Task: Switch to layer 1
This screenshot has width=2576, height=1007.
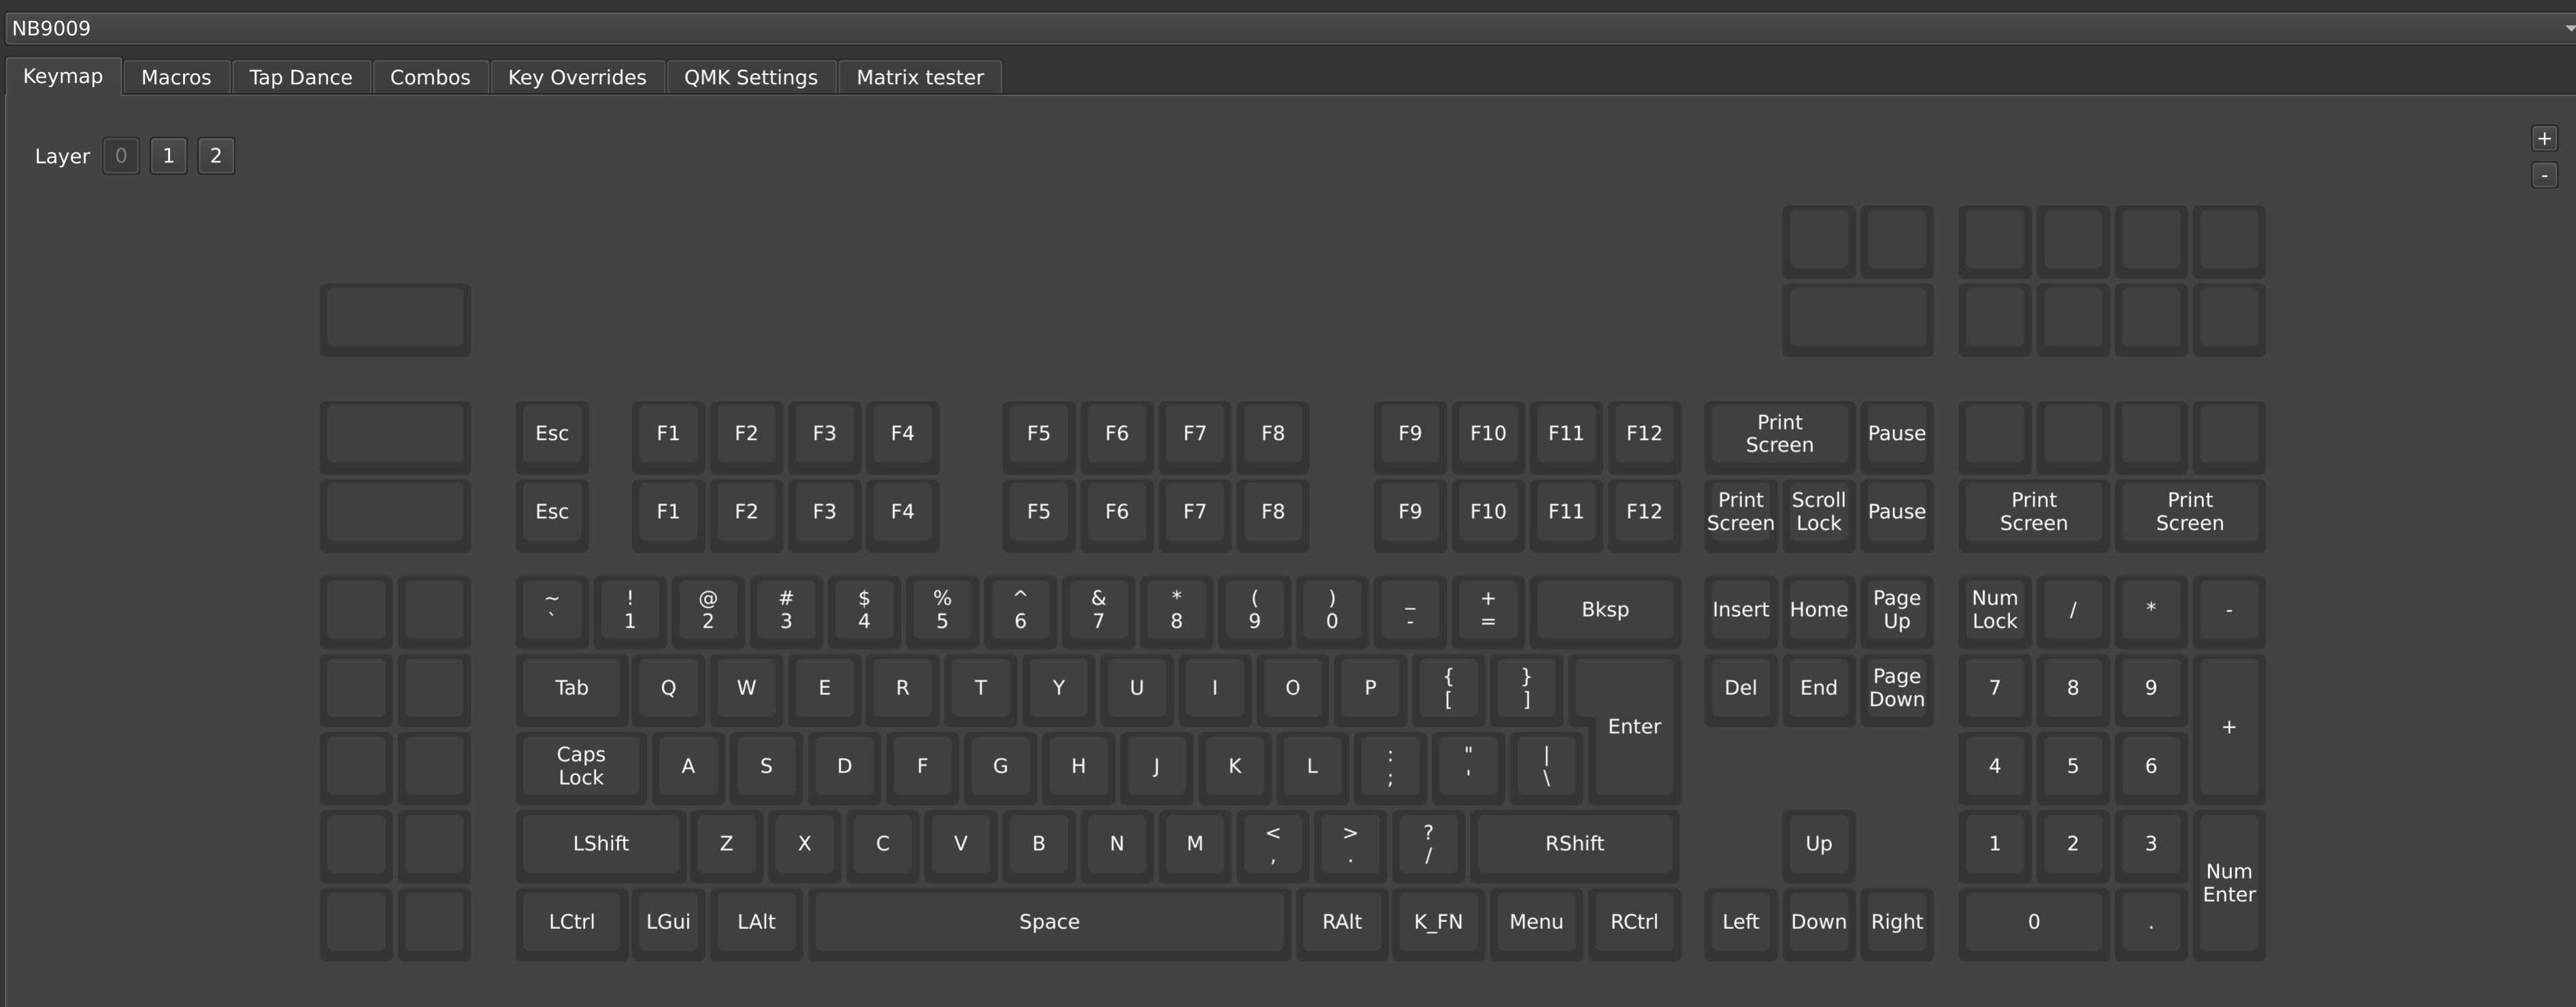Action: click(x=168, y=156)
